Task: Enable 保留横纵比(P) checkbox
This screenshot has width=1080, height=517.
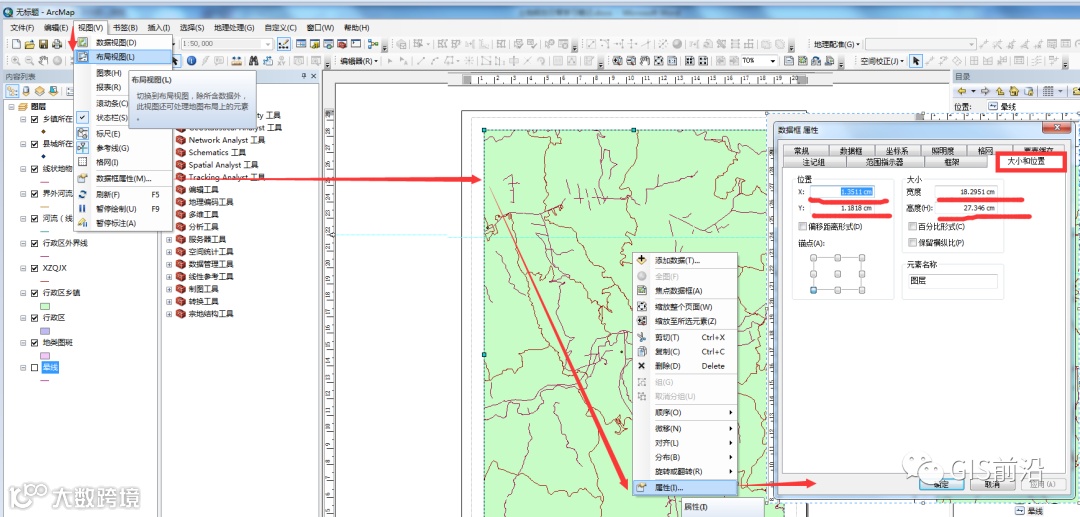Action: pos(913,242)
